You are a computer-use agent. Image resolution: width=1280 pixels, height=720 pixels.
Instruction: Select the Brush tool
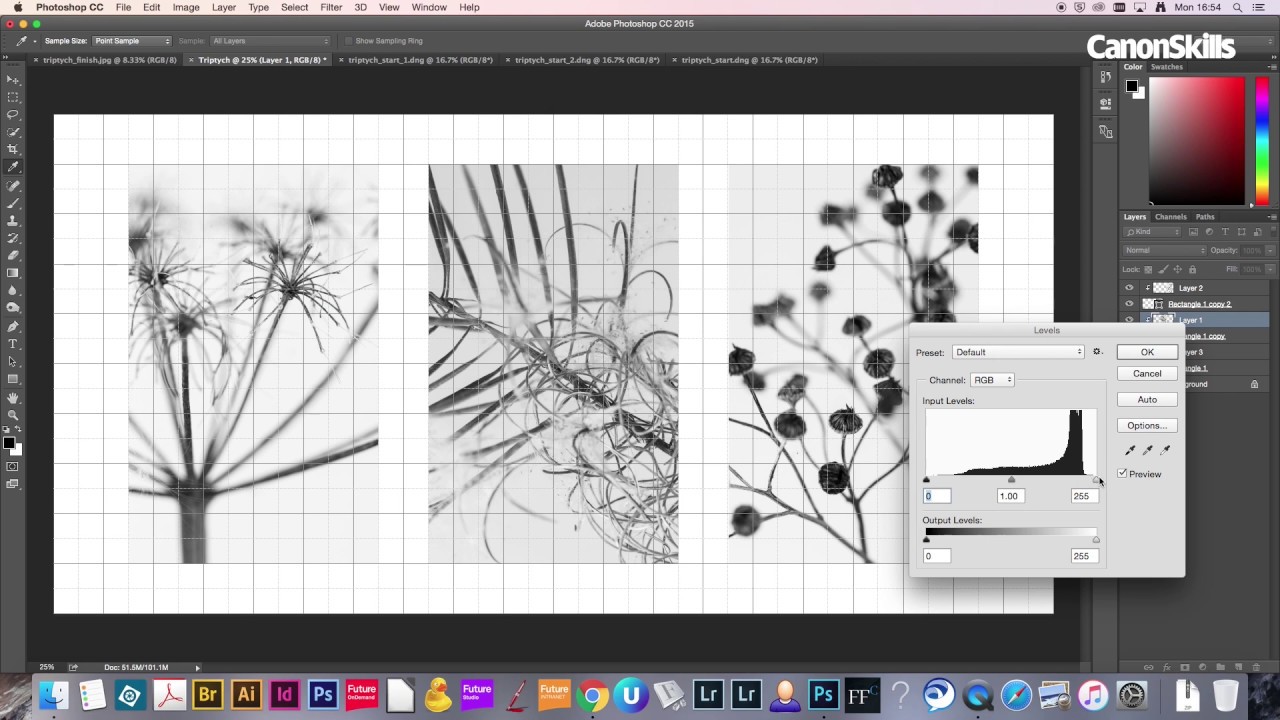tap(13, 202)
